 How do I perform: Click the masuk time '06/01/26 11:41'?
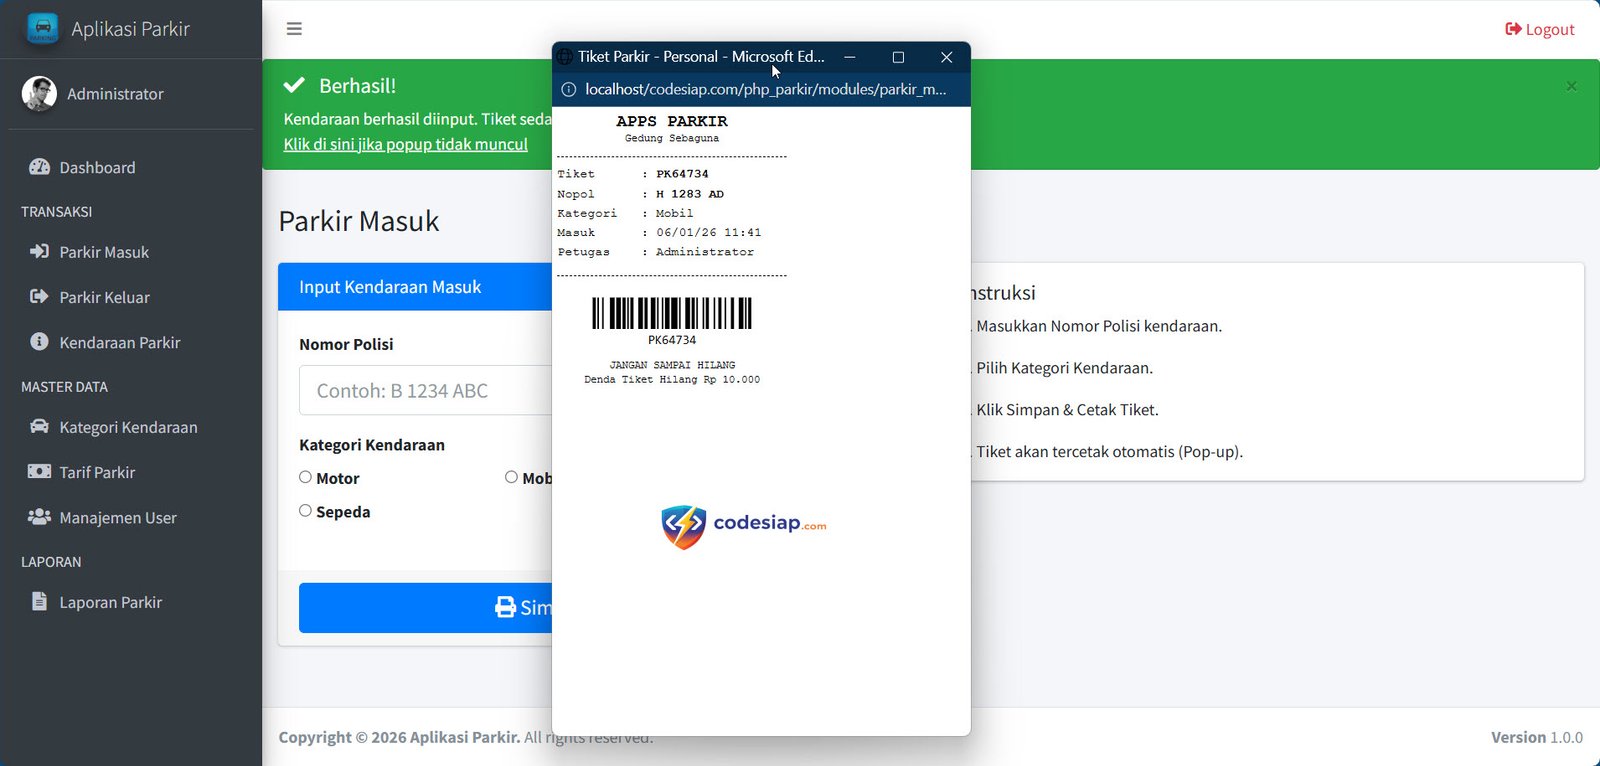(708, 232)
